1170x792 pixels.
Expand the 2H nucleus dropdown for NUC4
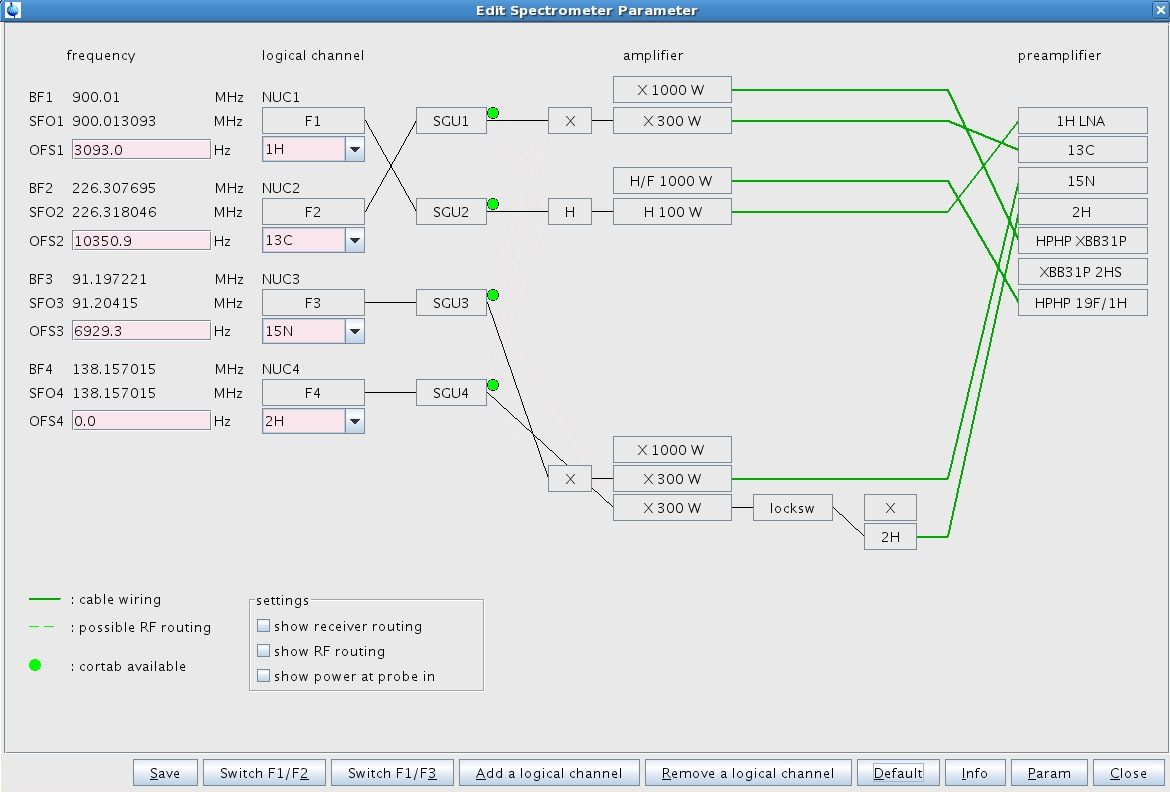(x=354, y=421)
